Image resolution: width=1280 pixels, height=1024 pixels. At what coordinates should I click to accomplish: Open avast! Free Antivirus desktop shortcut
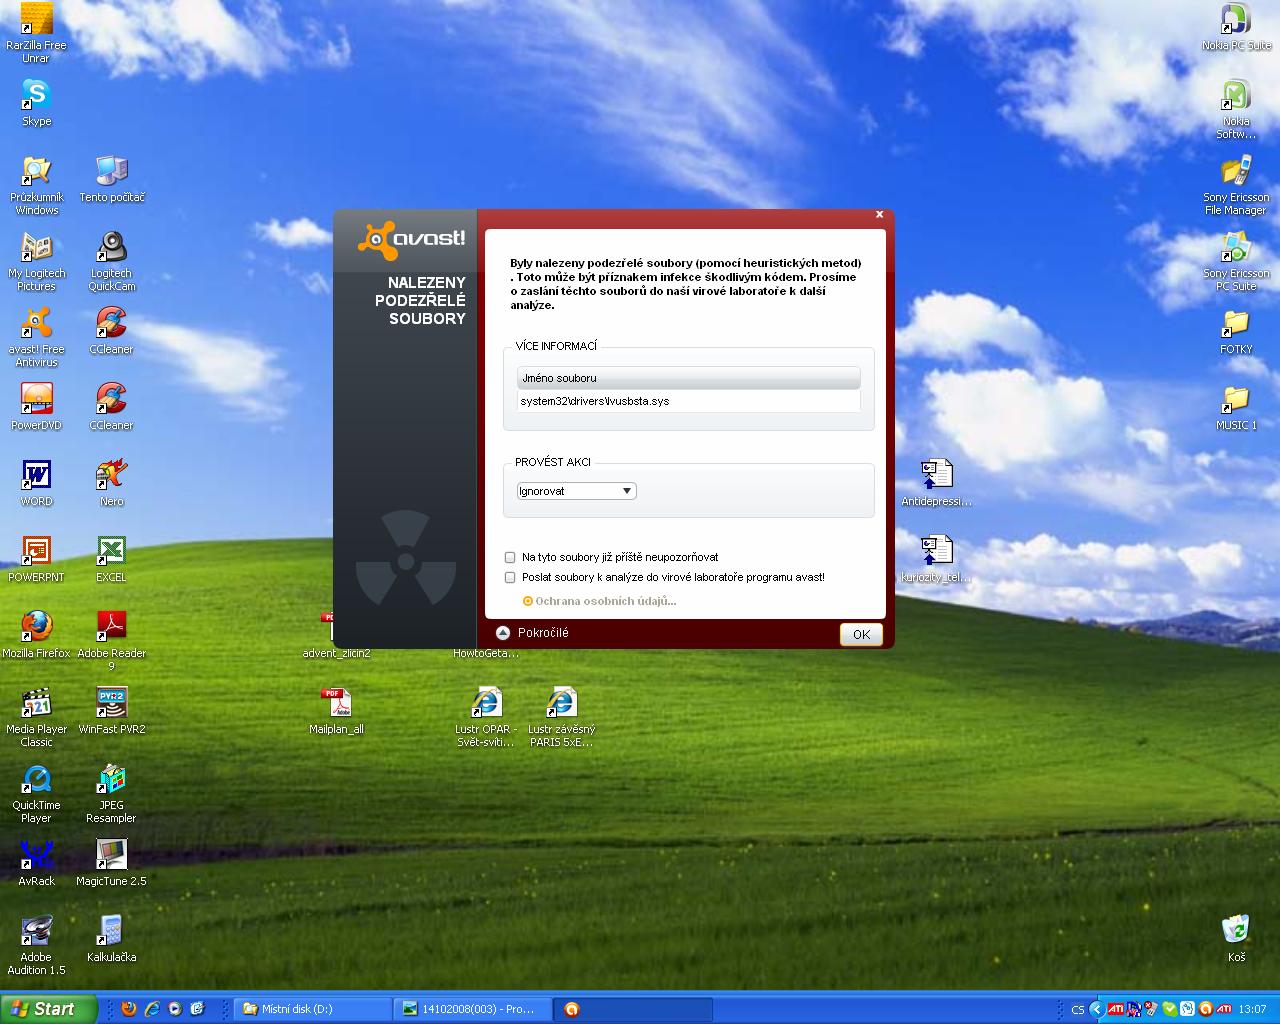(x=36, y=324)
